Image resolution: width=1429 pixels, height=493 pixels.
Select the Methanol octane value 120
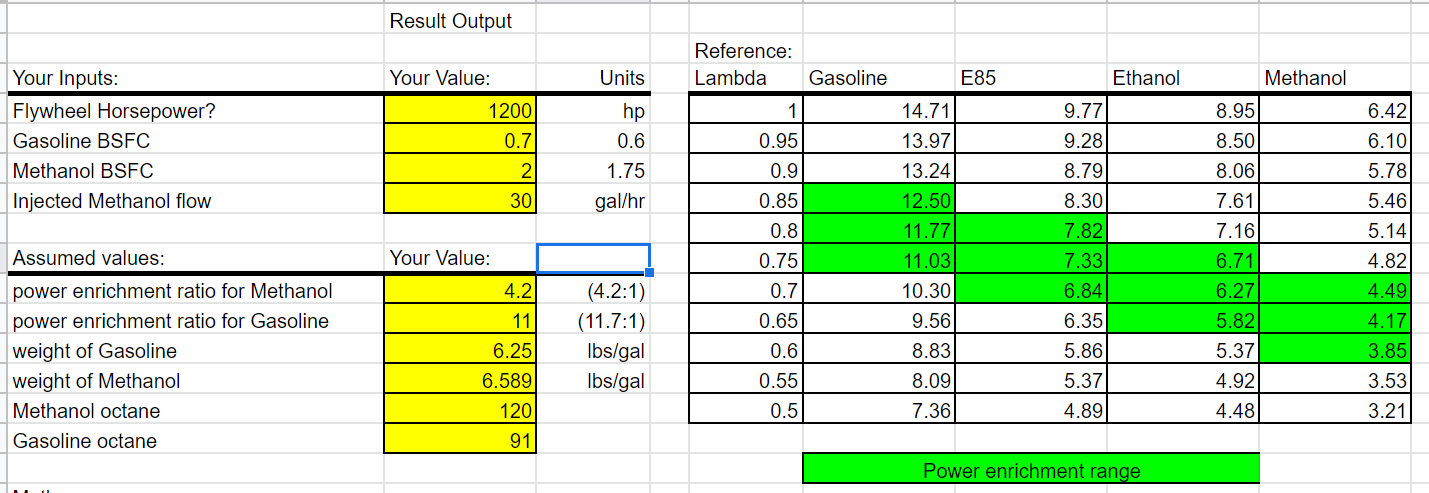tap(461, 411)
